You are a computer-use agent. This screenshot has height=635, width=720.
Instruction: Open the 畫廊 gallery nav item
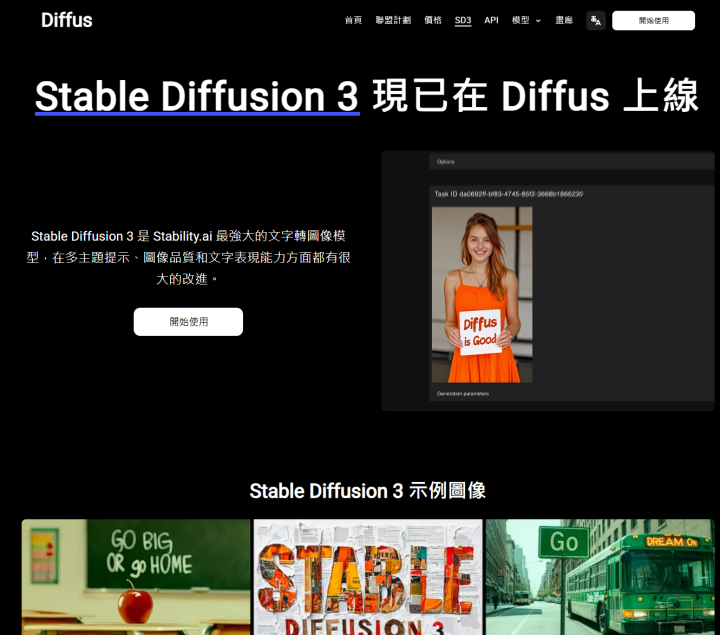(x=564, y=20)
